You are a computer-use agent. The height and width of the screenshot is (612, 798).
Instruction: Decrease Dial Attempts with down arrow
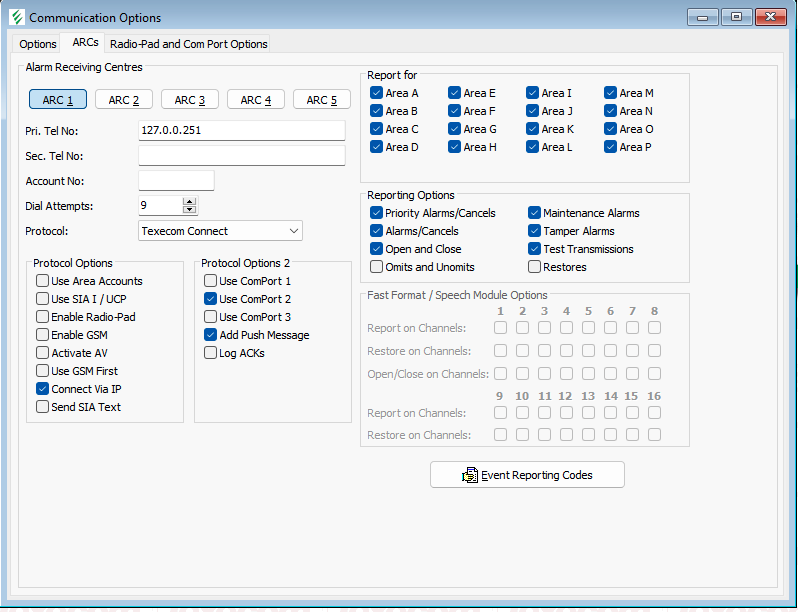click(190, 210)
